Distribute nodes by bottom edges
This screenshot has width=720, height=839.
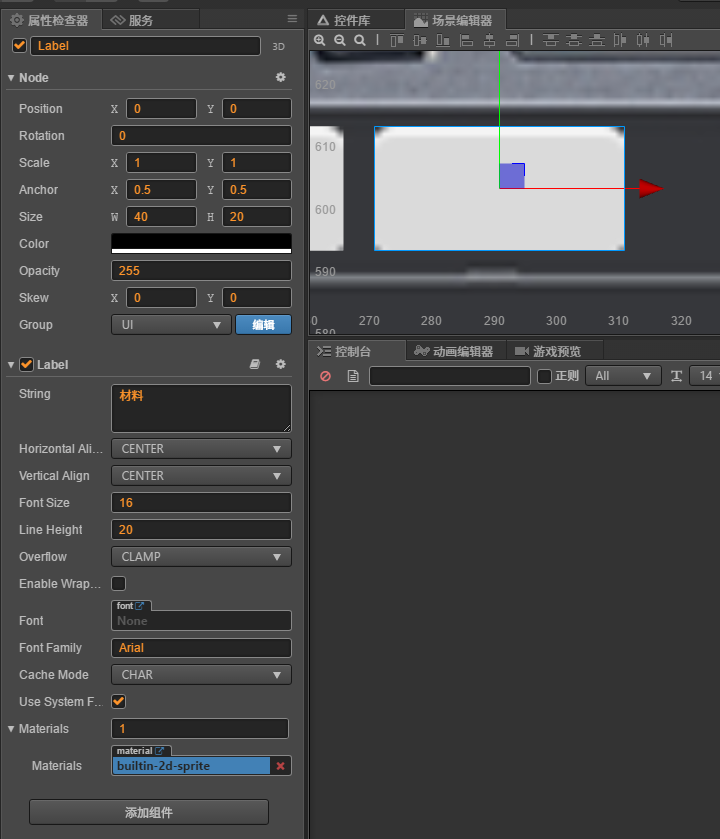(596, 40)
